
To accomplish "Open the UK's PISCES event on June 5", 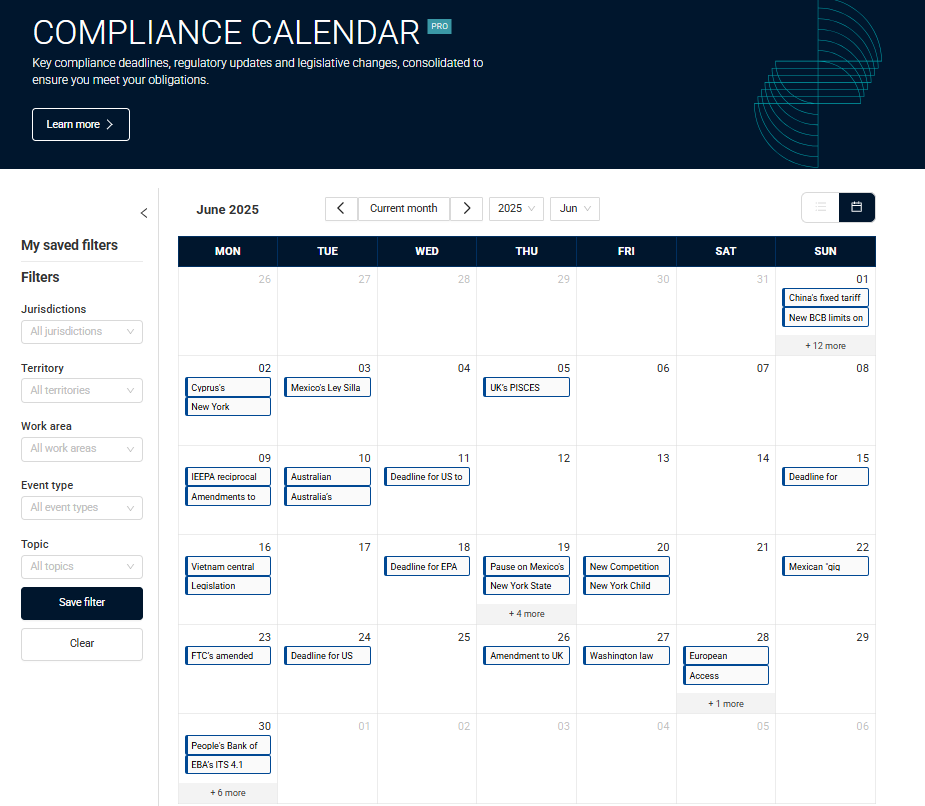I will 526,387.
